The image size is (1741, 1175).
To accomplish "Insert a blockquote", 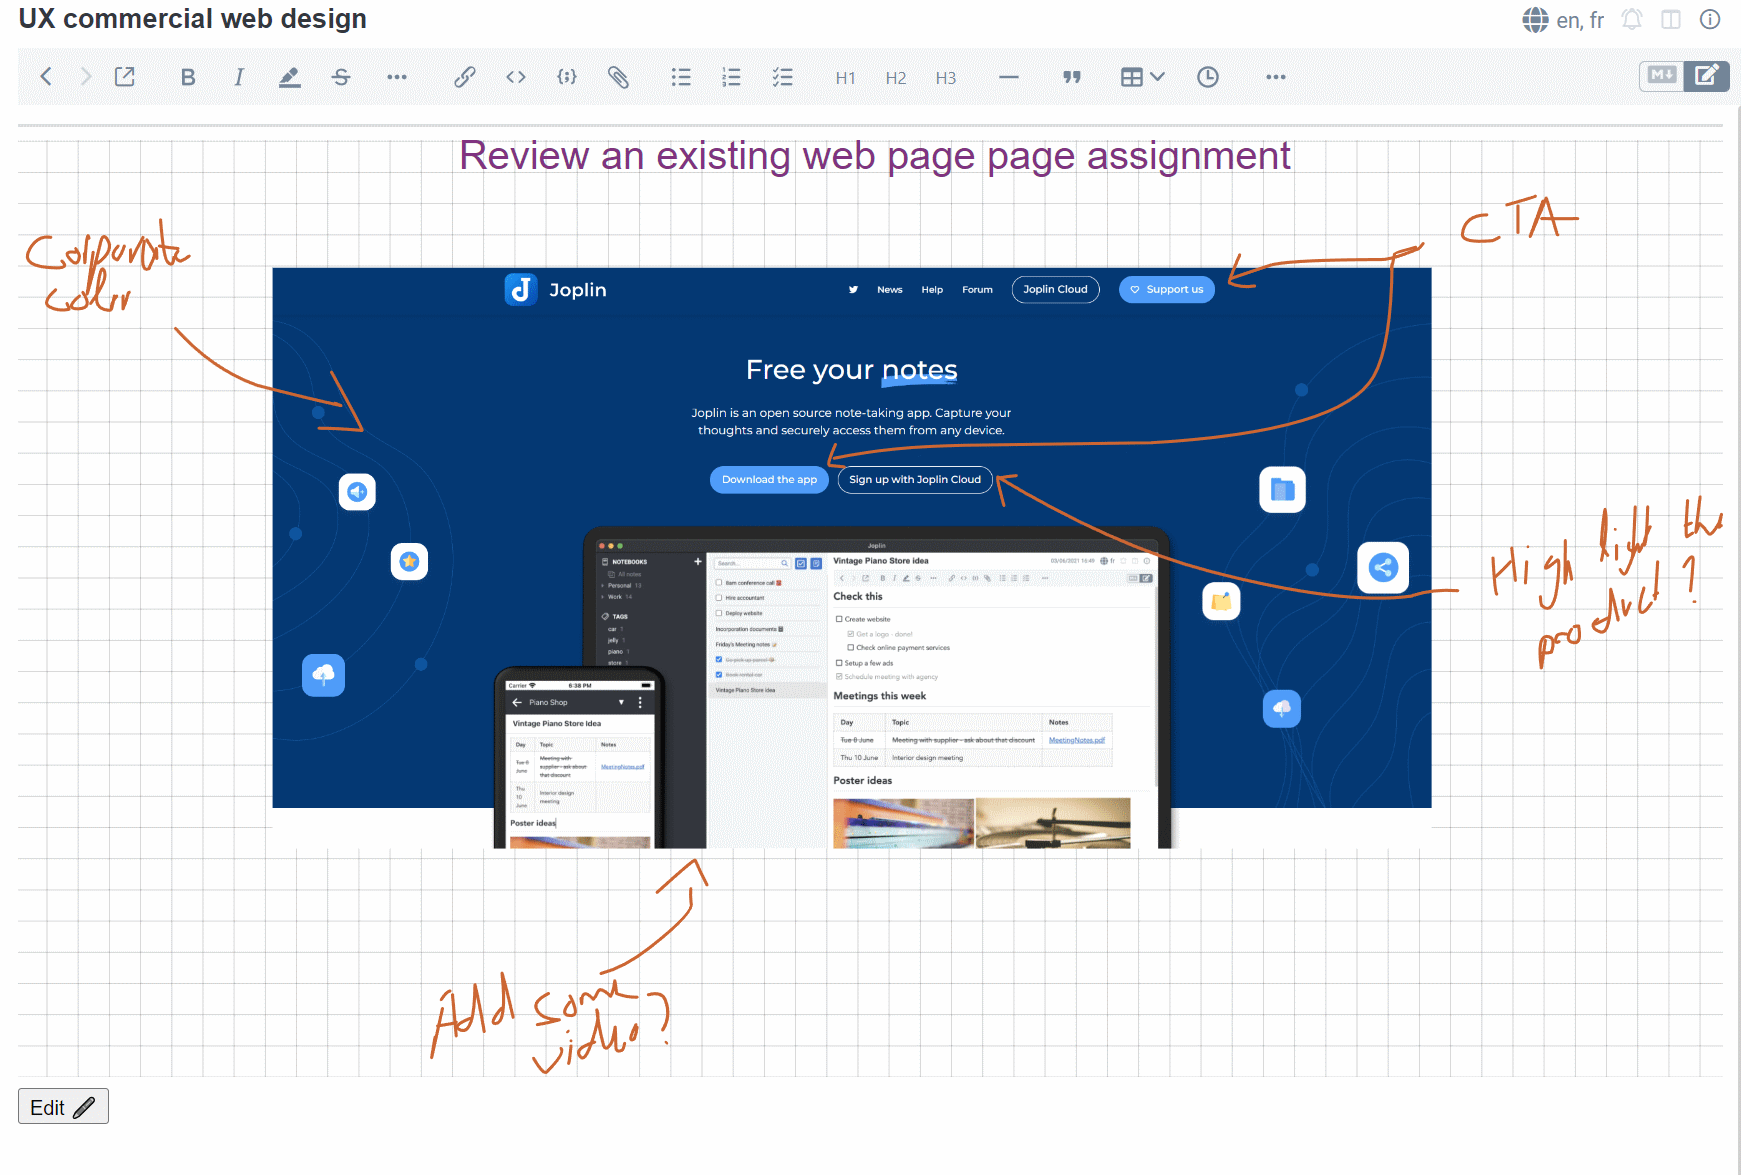I will click(1072, 77).
